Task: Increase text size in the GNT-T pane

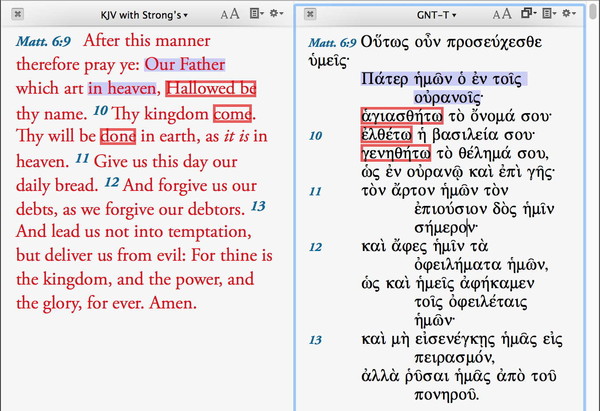Action: click(507, 14)
